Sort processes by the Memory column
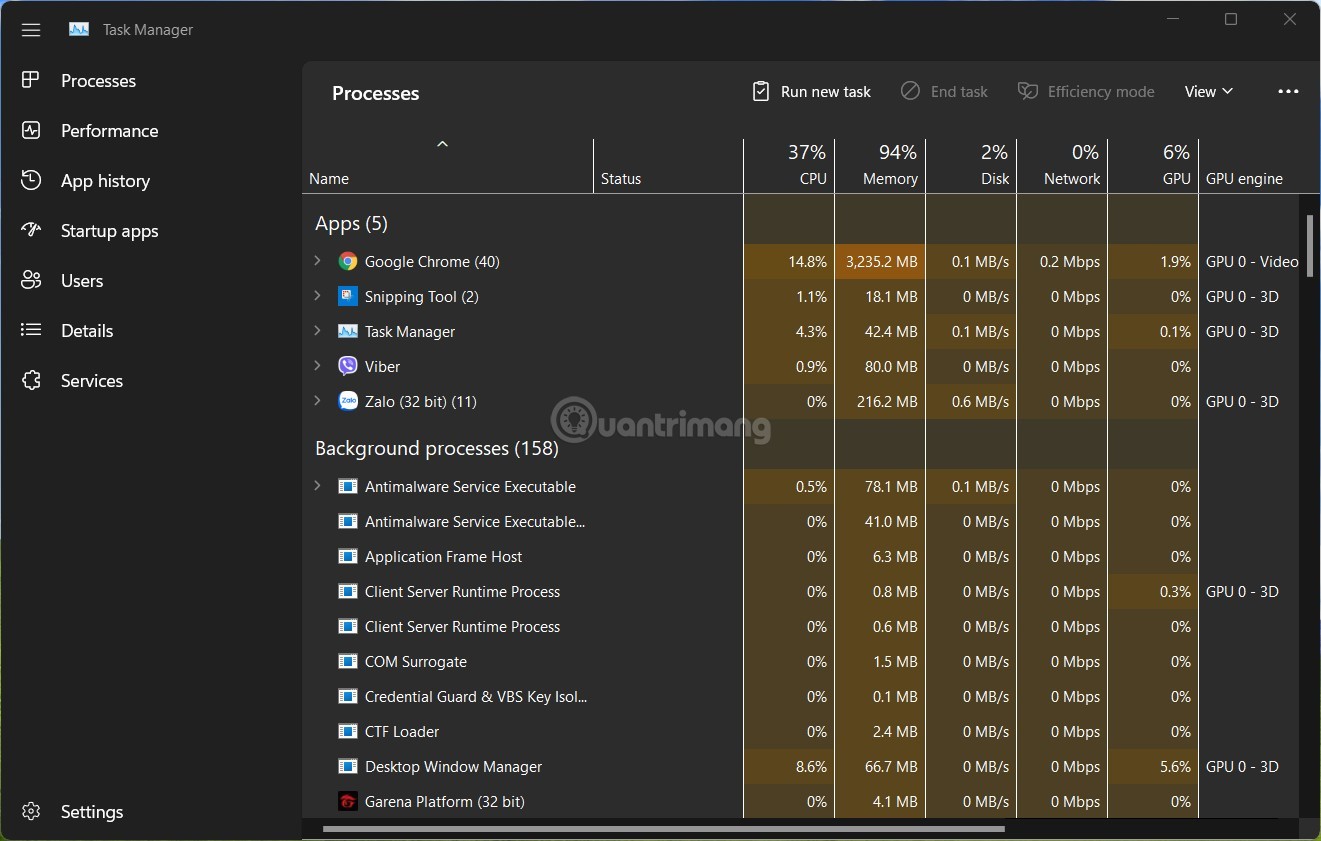 coord(880,166)
